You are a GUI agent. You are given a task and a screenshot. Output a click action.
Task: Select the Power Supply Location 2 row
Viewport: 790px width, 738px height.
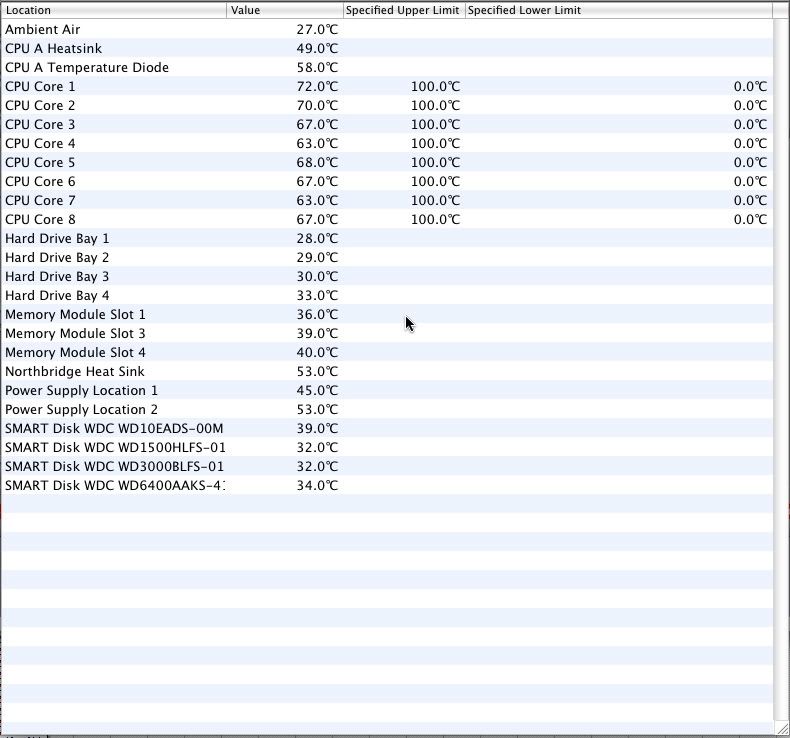387,409
